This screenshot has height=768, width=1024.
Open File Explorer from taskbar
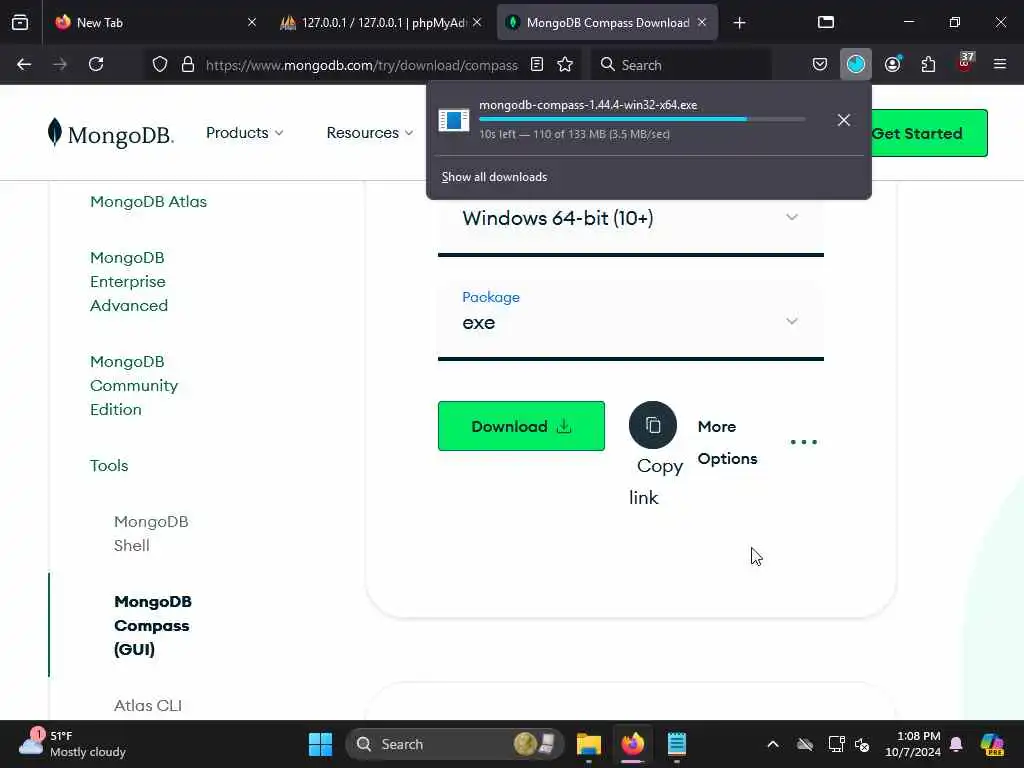(588, 744)
